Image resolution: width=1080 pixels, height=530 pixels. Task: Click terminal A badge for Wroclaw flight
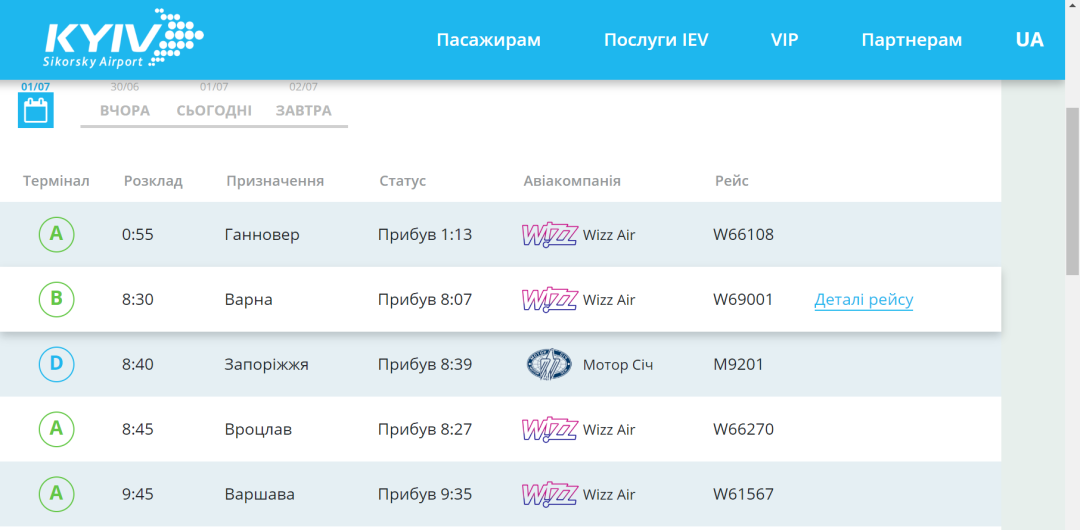[x=56, y=429]
